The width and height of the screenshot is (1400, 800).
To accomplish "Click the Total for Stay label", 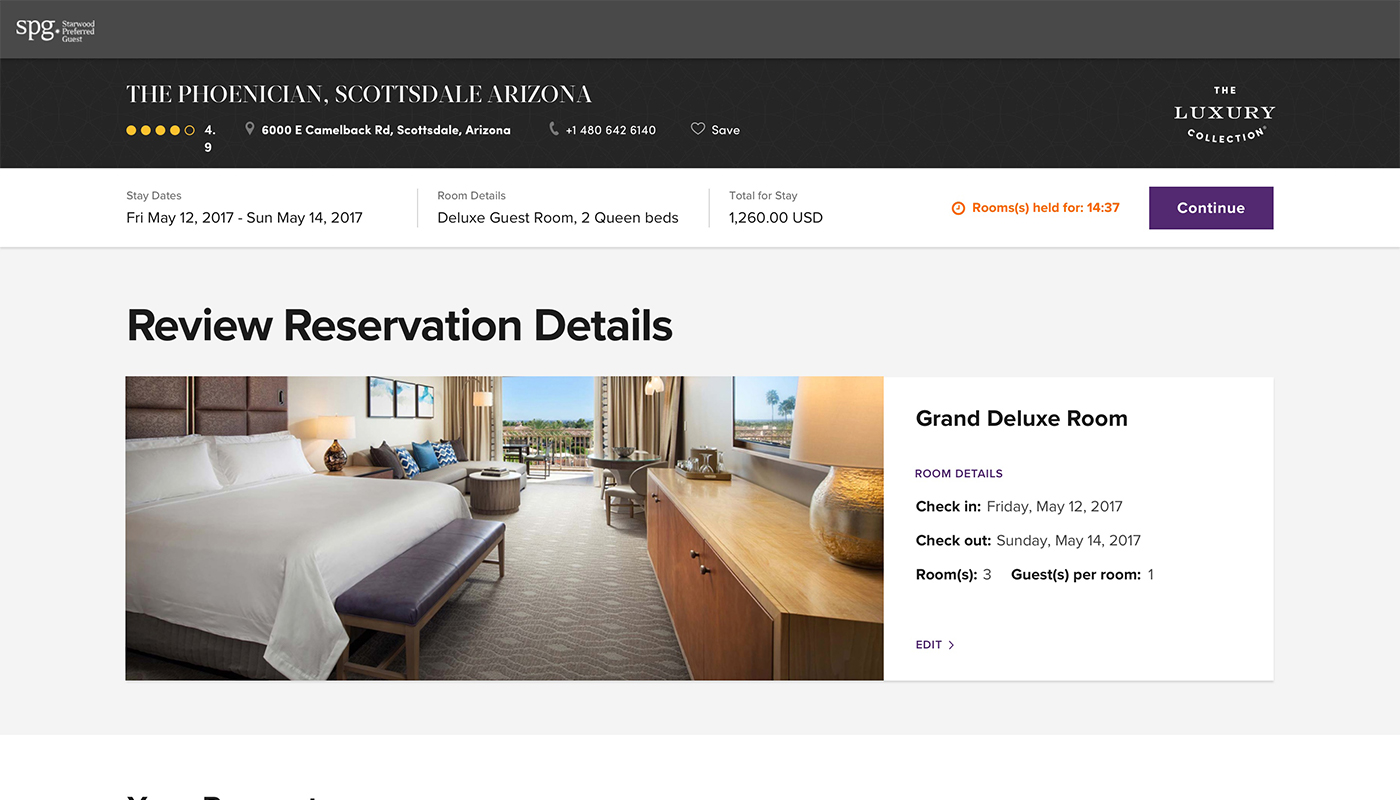I will (763, 196).
